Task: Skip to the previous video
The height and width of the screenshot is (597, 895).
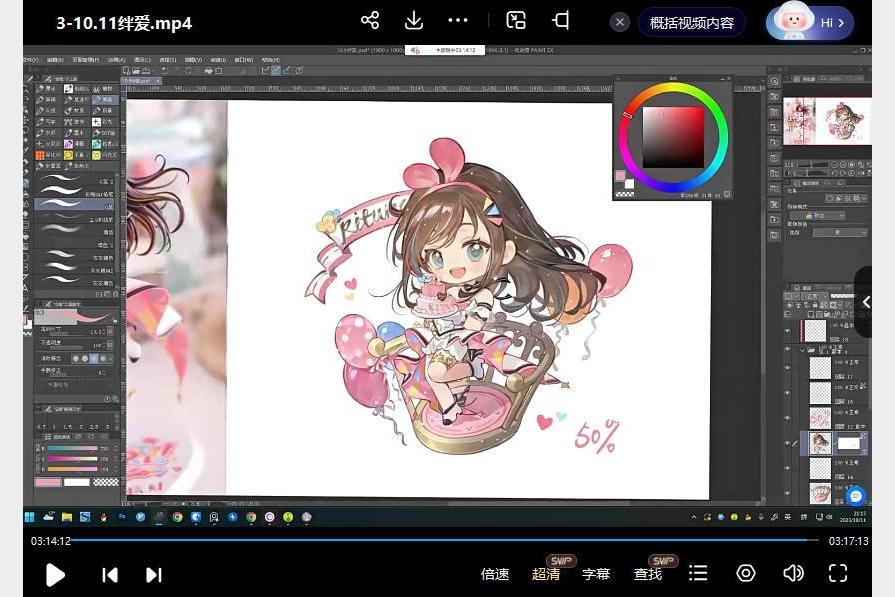Action: (x=110, y=575)
